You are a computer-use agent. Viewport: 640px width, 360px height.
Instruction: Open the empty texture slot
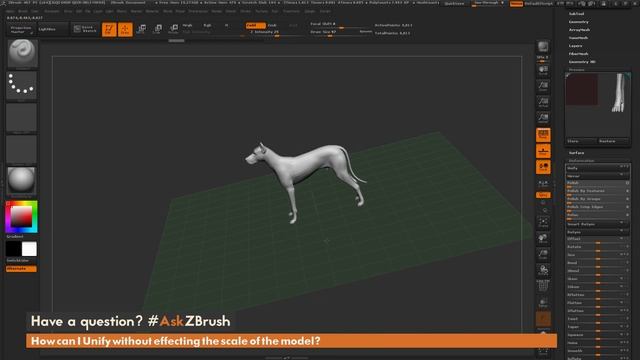[x=22, y=150]
